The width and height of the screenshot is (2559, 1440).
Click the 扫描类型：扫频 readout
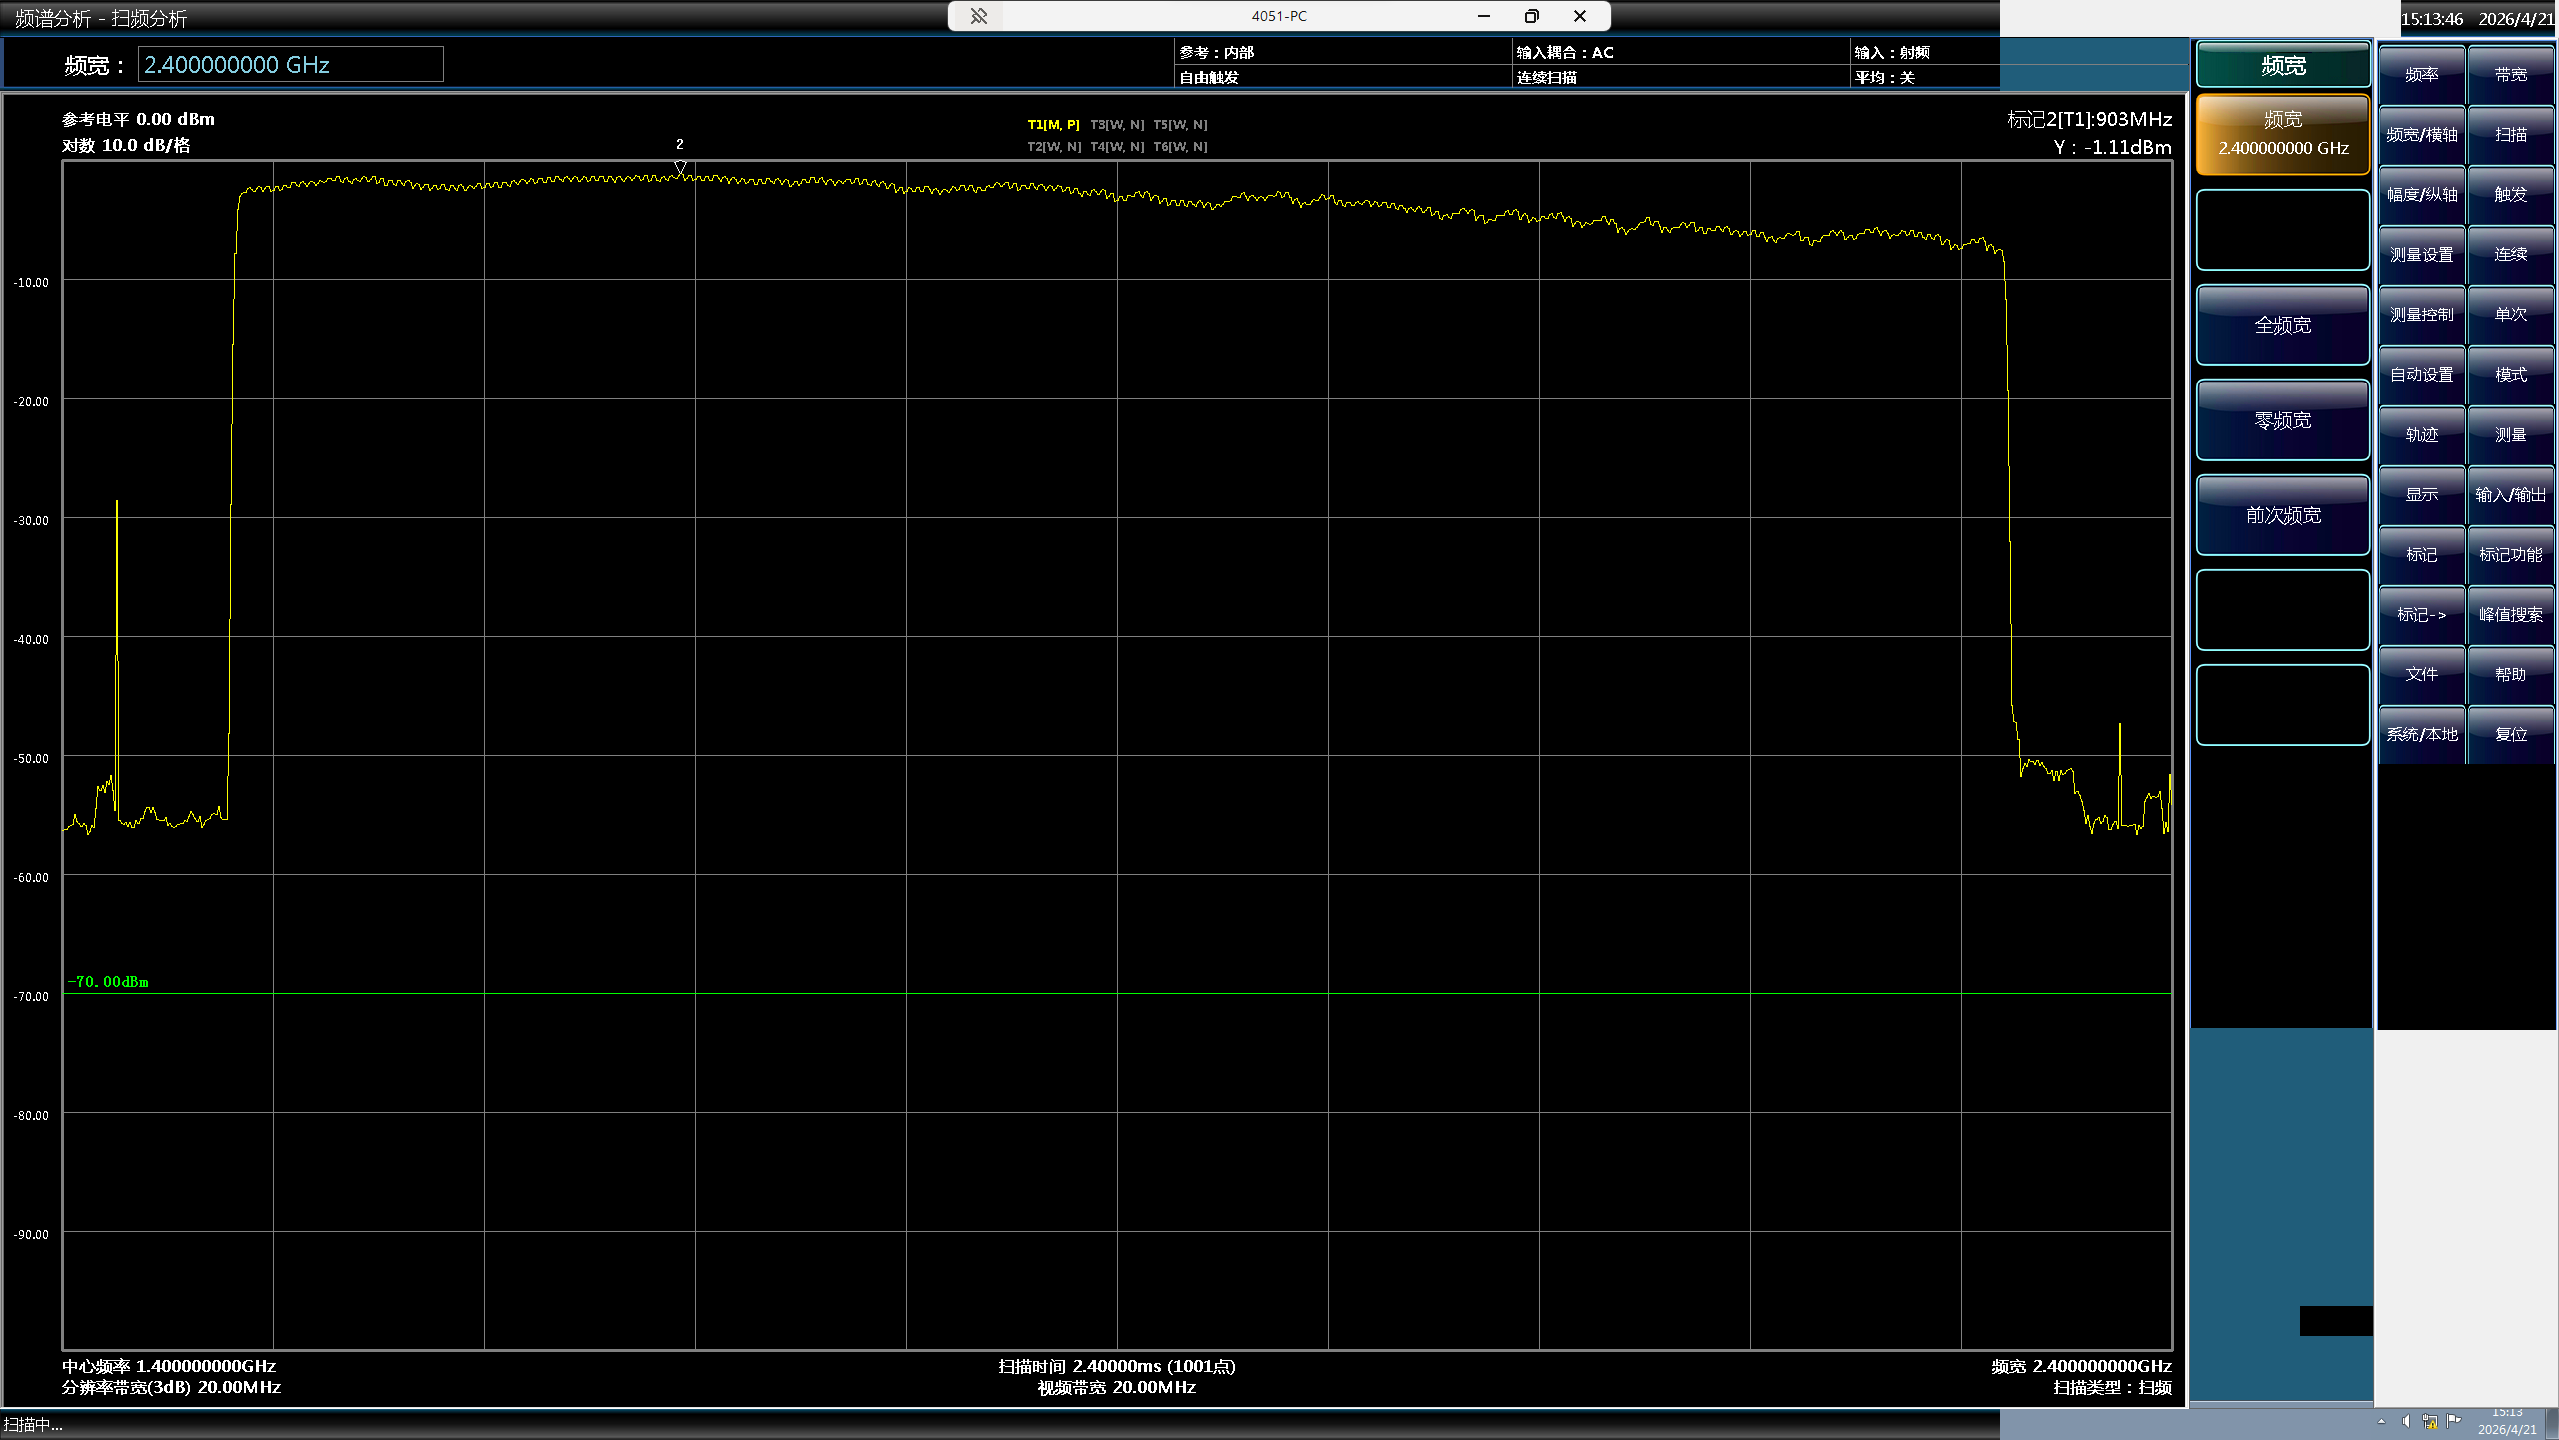[x=2112, y=1387]
